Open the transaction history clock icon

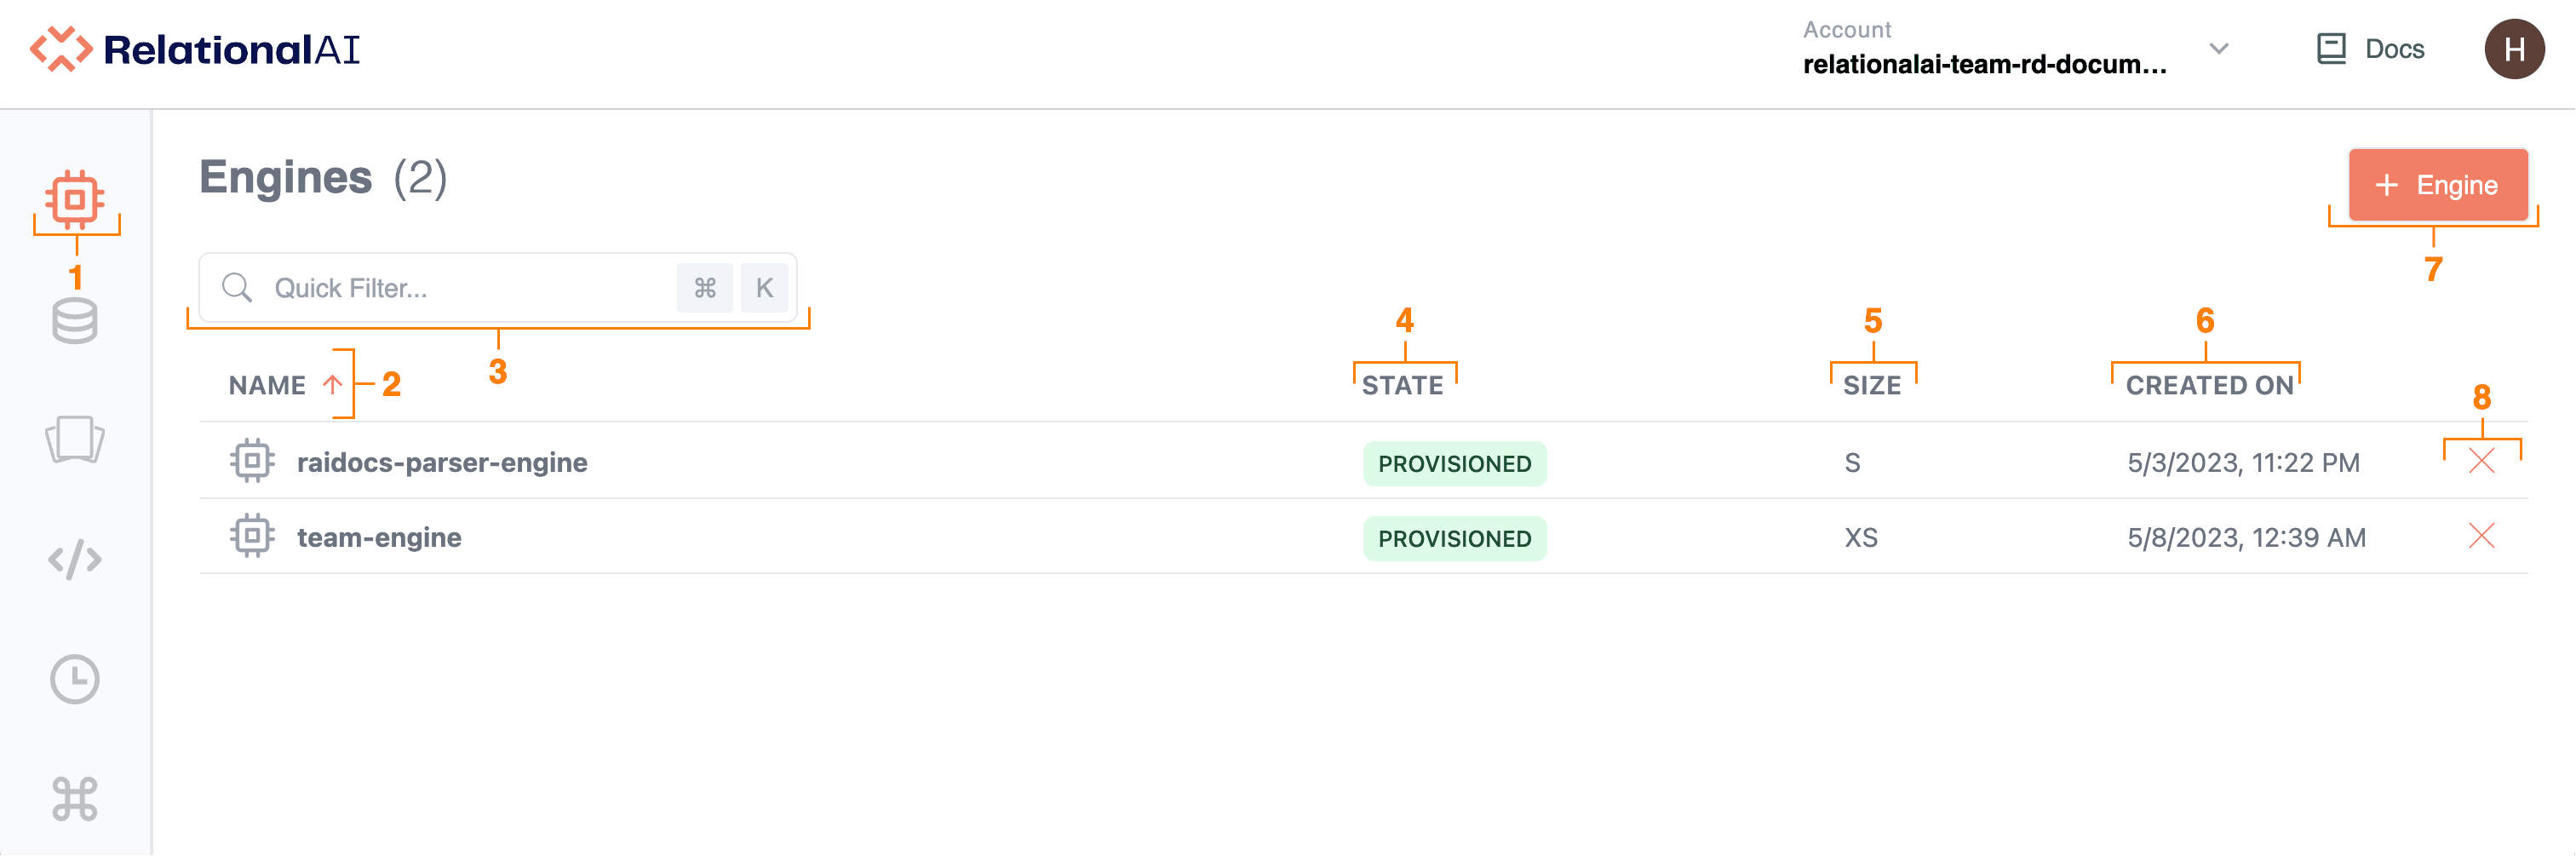click(x=75, y=680)
